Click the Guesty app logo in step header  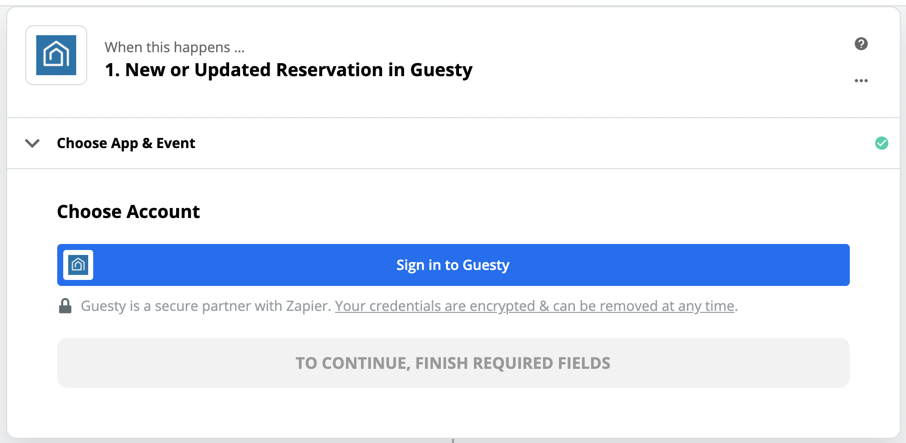pos(56,55)
